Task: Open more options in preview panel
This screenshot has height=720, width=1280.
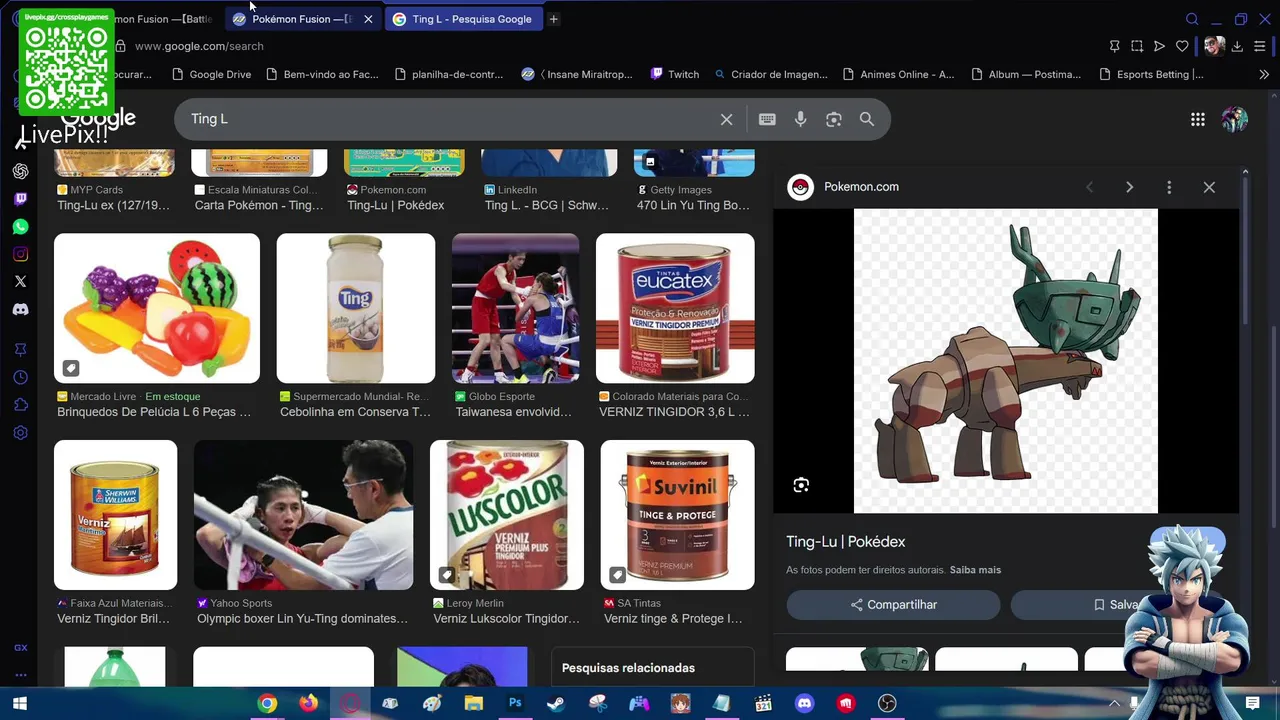Action: (x=1169, y=187)
